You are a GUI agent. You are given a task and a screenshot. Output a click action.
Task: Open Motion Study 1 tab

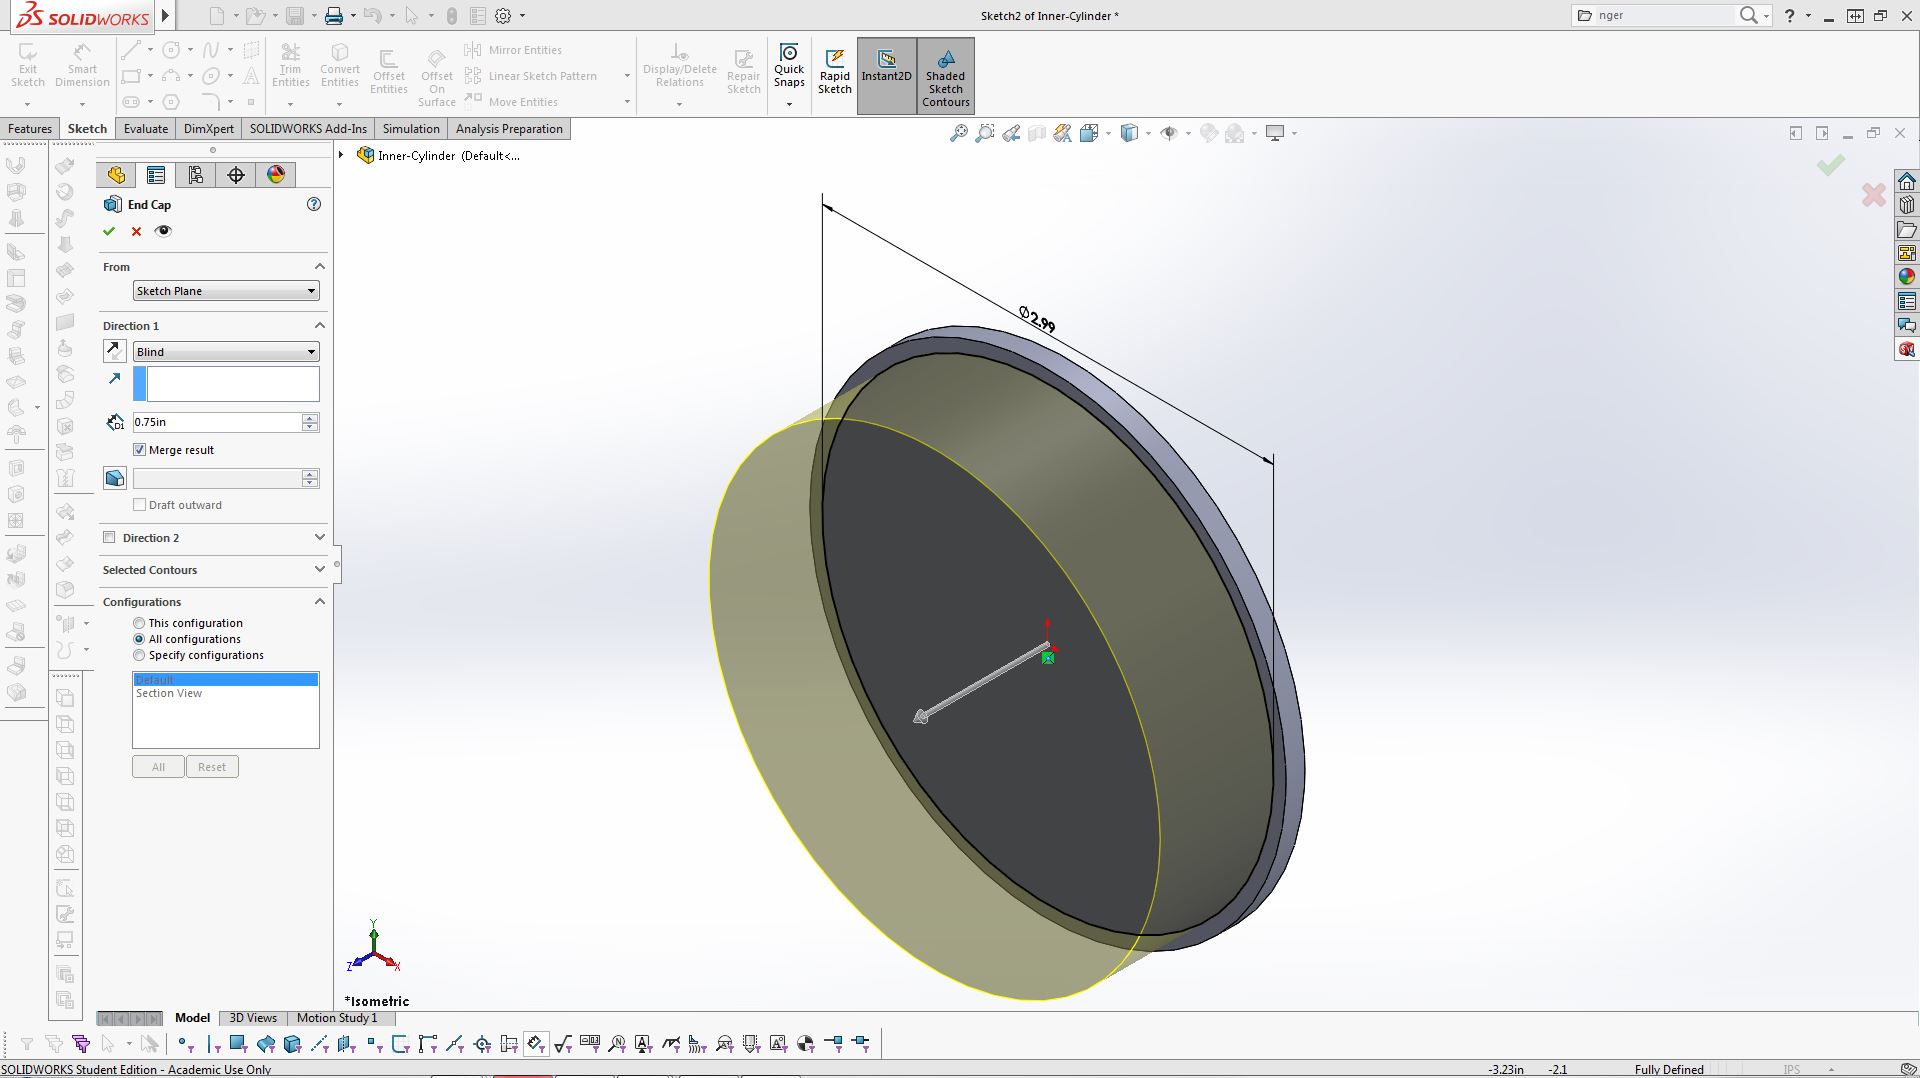(x=337, y=1018)
